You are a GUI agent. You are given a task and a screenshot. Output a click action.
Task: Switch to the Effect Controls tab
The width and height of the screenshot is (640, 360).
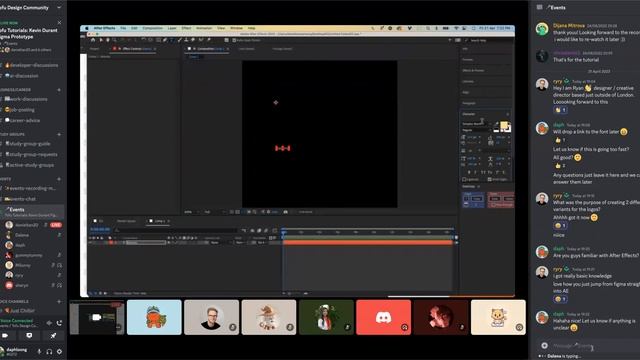coord(135,49)
